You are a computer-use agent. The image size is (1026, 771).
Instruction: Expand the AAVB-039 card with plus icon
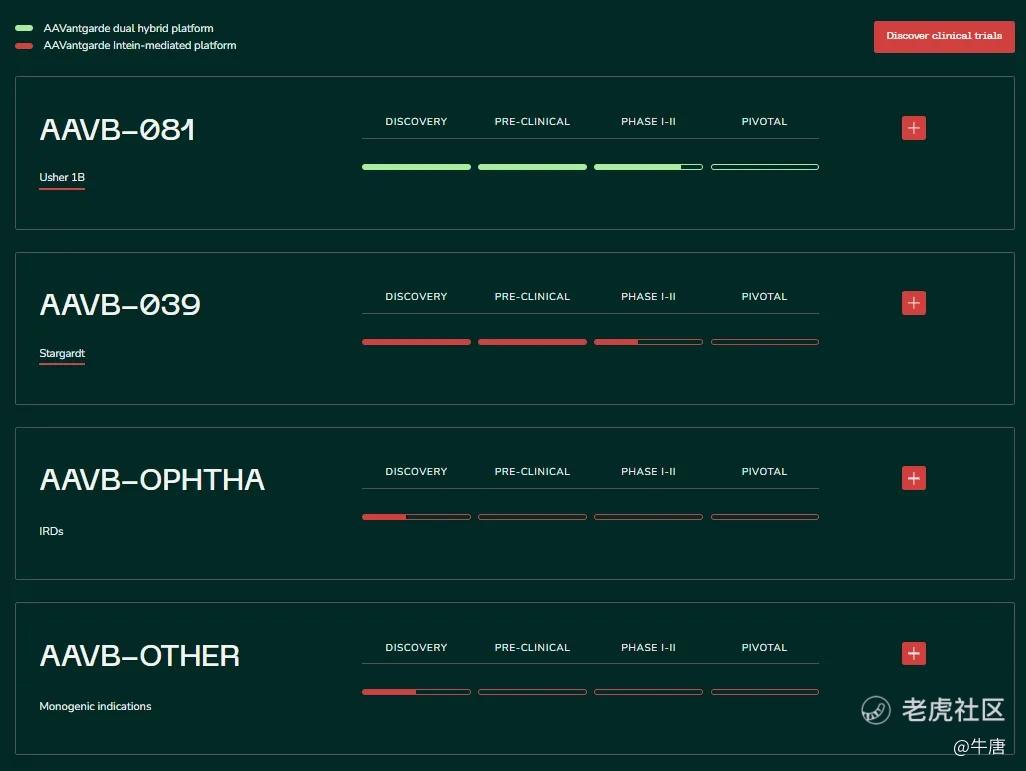coord(913,303)
